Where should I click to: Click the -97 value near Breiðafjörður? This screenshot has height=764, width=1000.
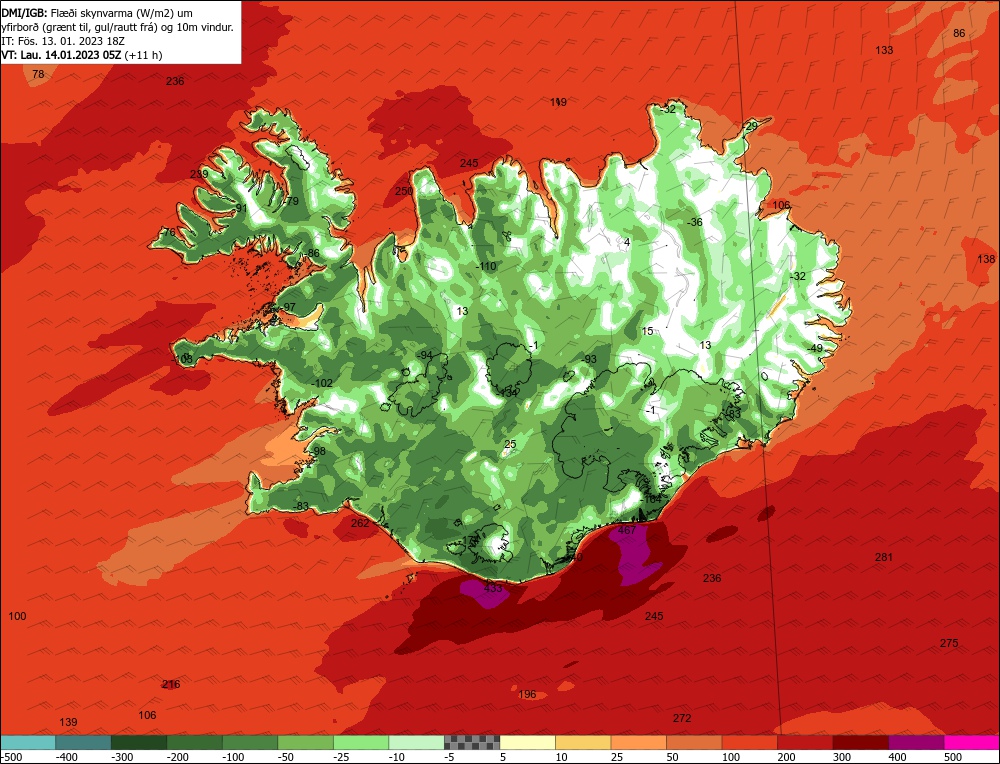(x=288, y=307)
